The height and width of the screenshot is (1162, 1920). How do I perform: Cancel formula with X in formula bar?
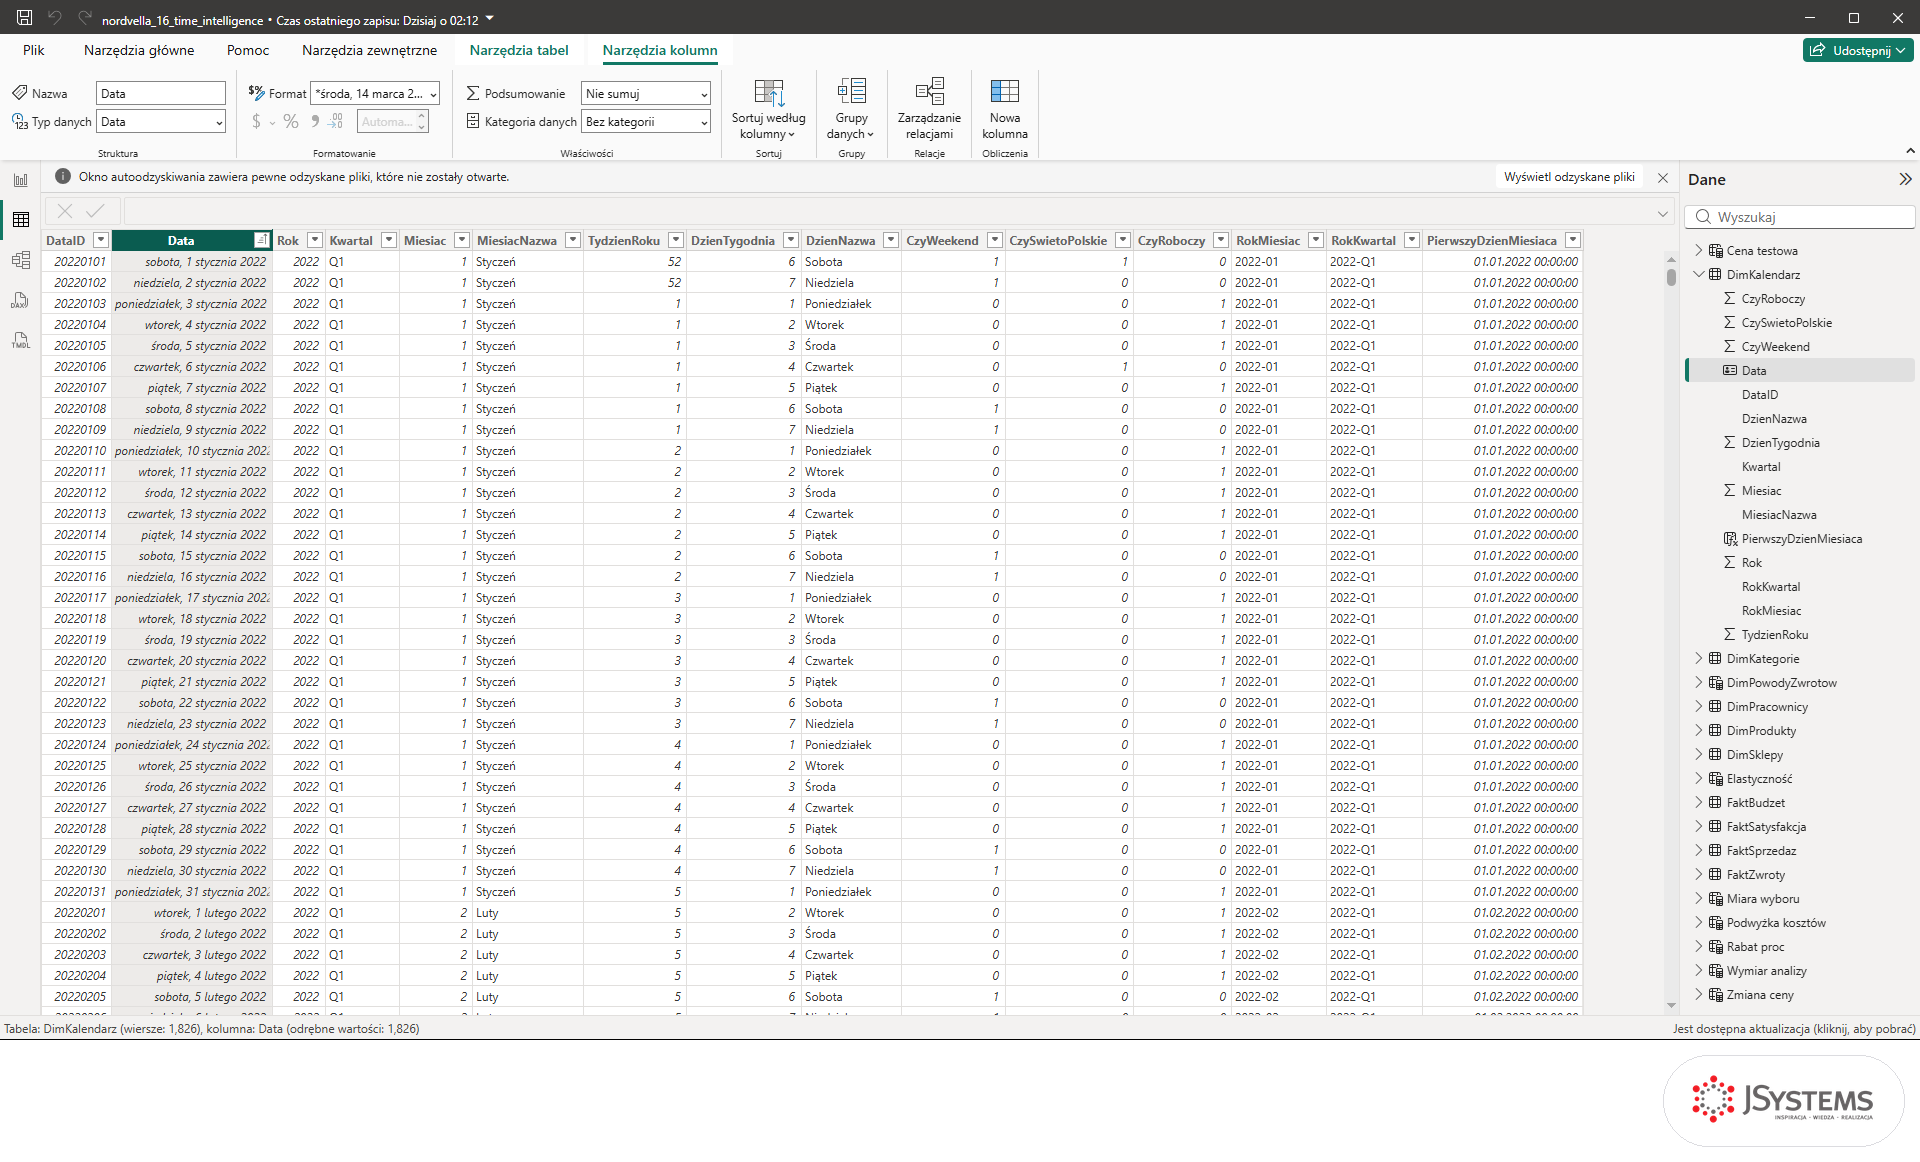(65, 211)
